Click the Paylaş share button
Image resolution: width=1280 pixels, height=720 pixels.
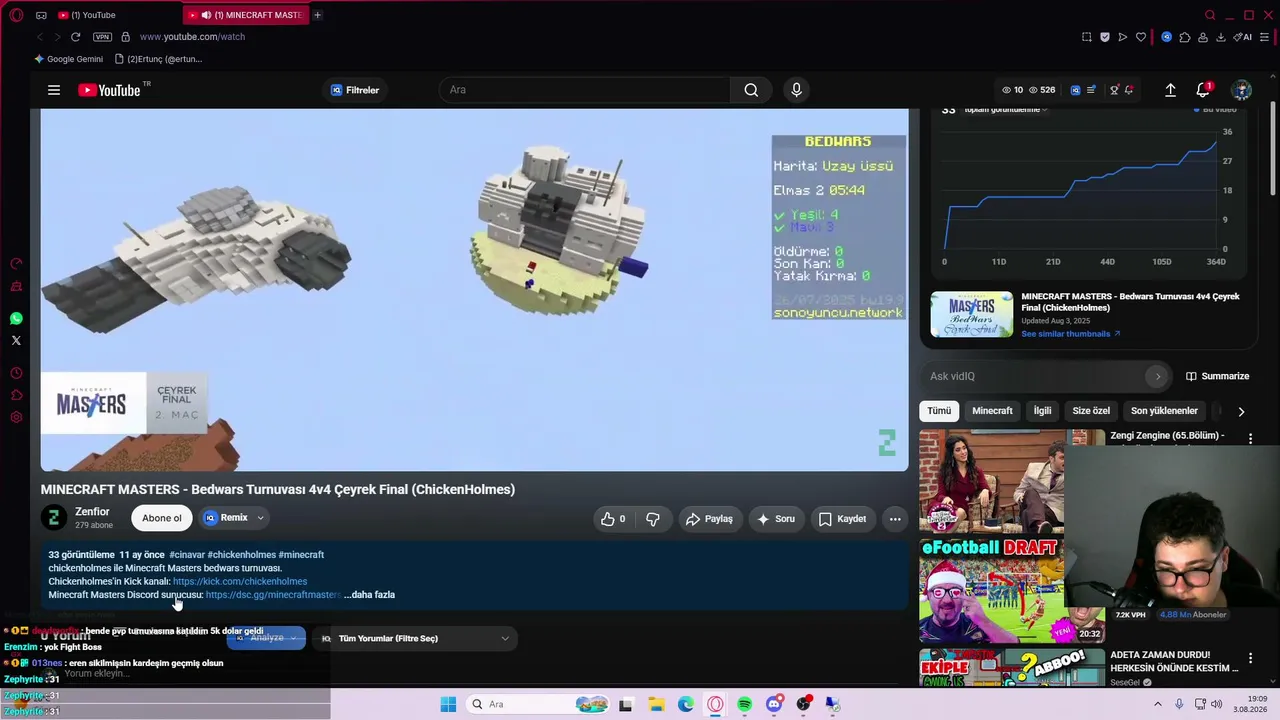(x=709, y=519)
